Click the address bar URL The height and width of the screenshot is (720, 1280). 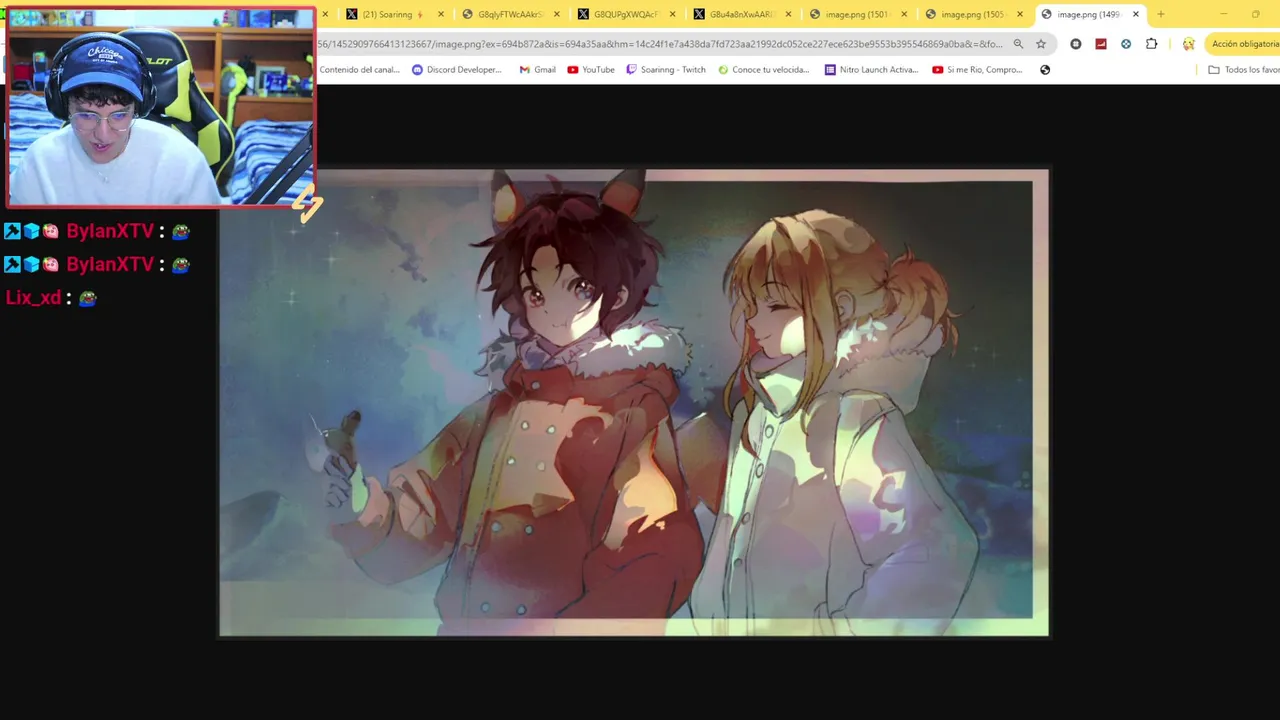tap(660, 44)
